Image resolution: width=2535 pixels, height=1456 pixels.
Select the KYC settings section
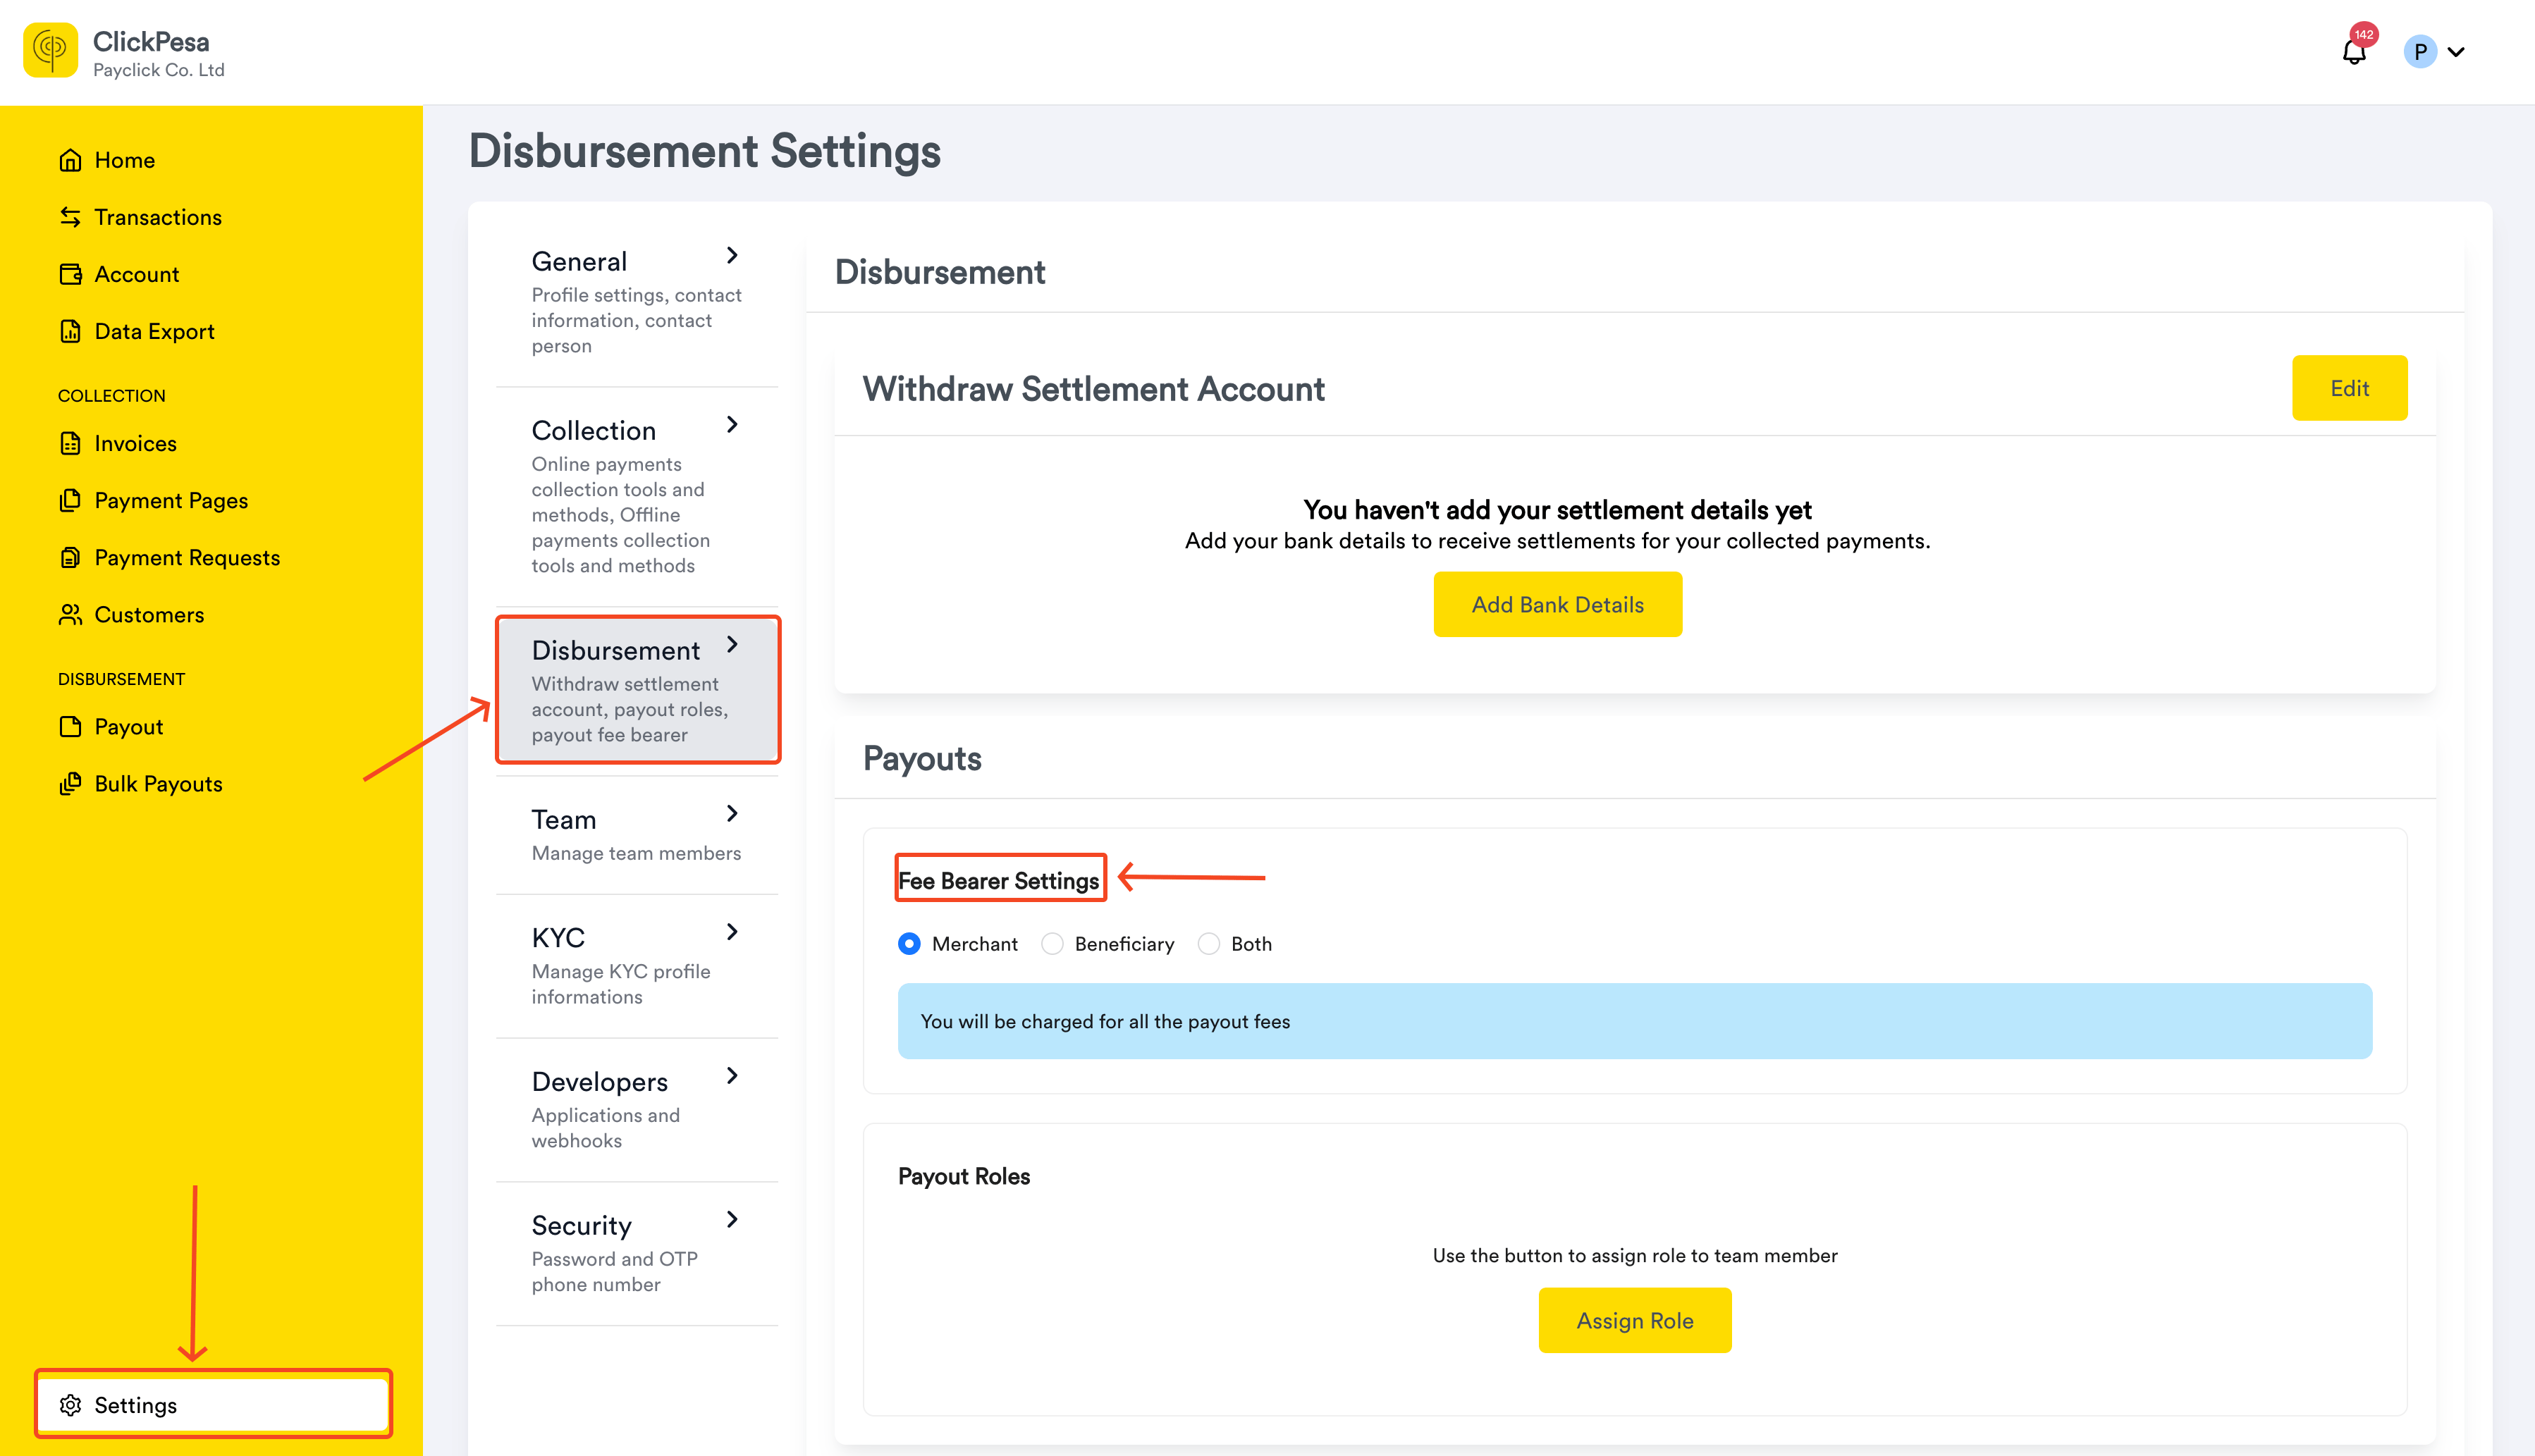coord(637,966)
